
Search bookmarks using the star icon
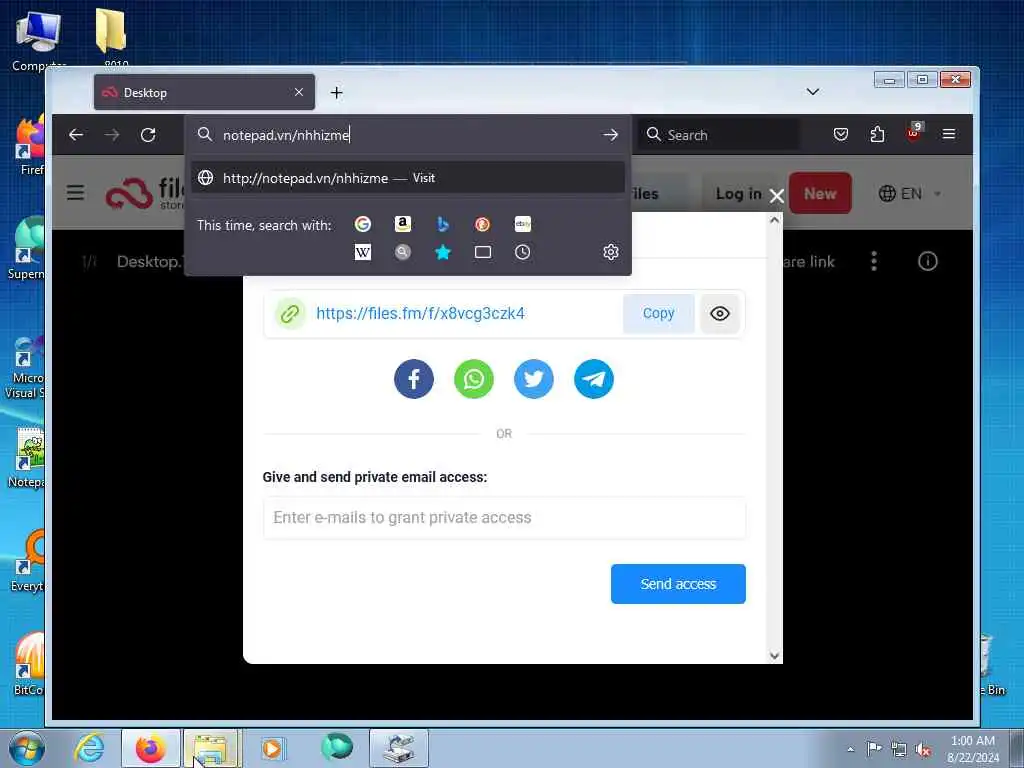443,252
